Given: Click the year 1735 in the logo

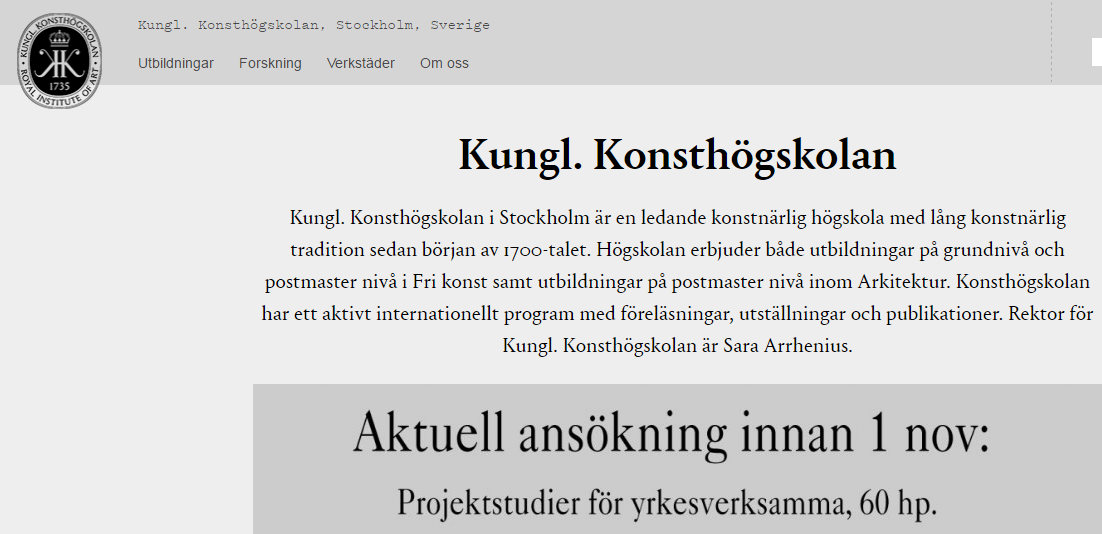Looking at the screenshot, I should [60, 86].
